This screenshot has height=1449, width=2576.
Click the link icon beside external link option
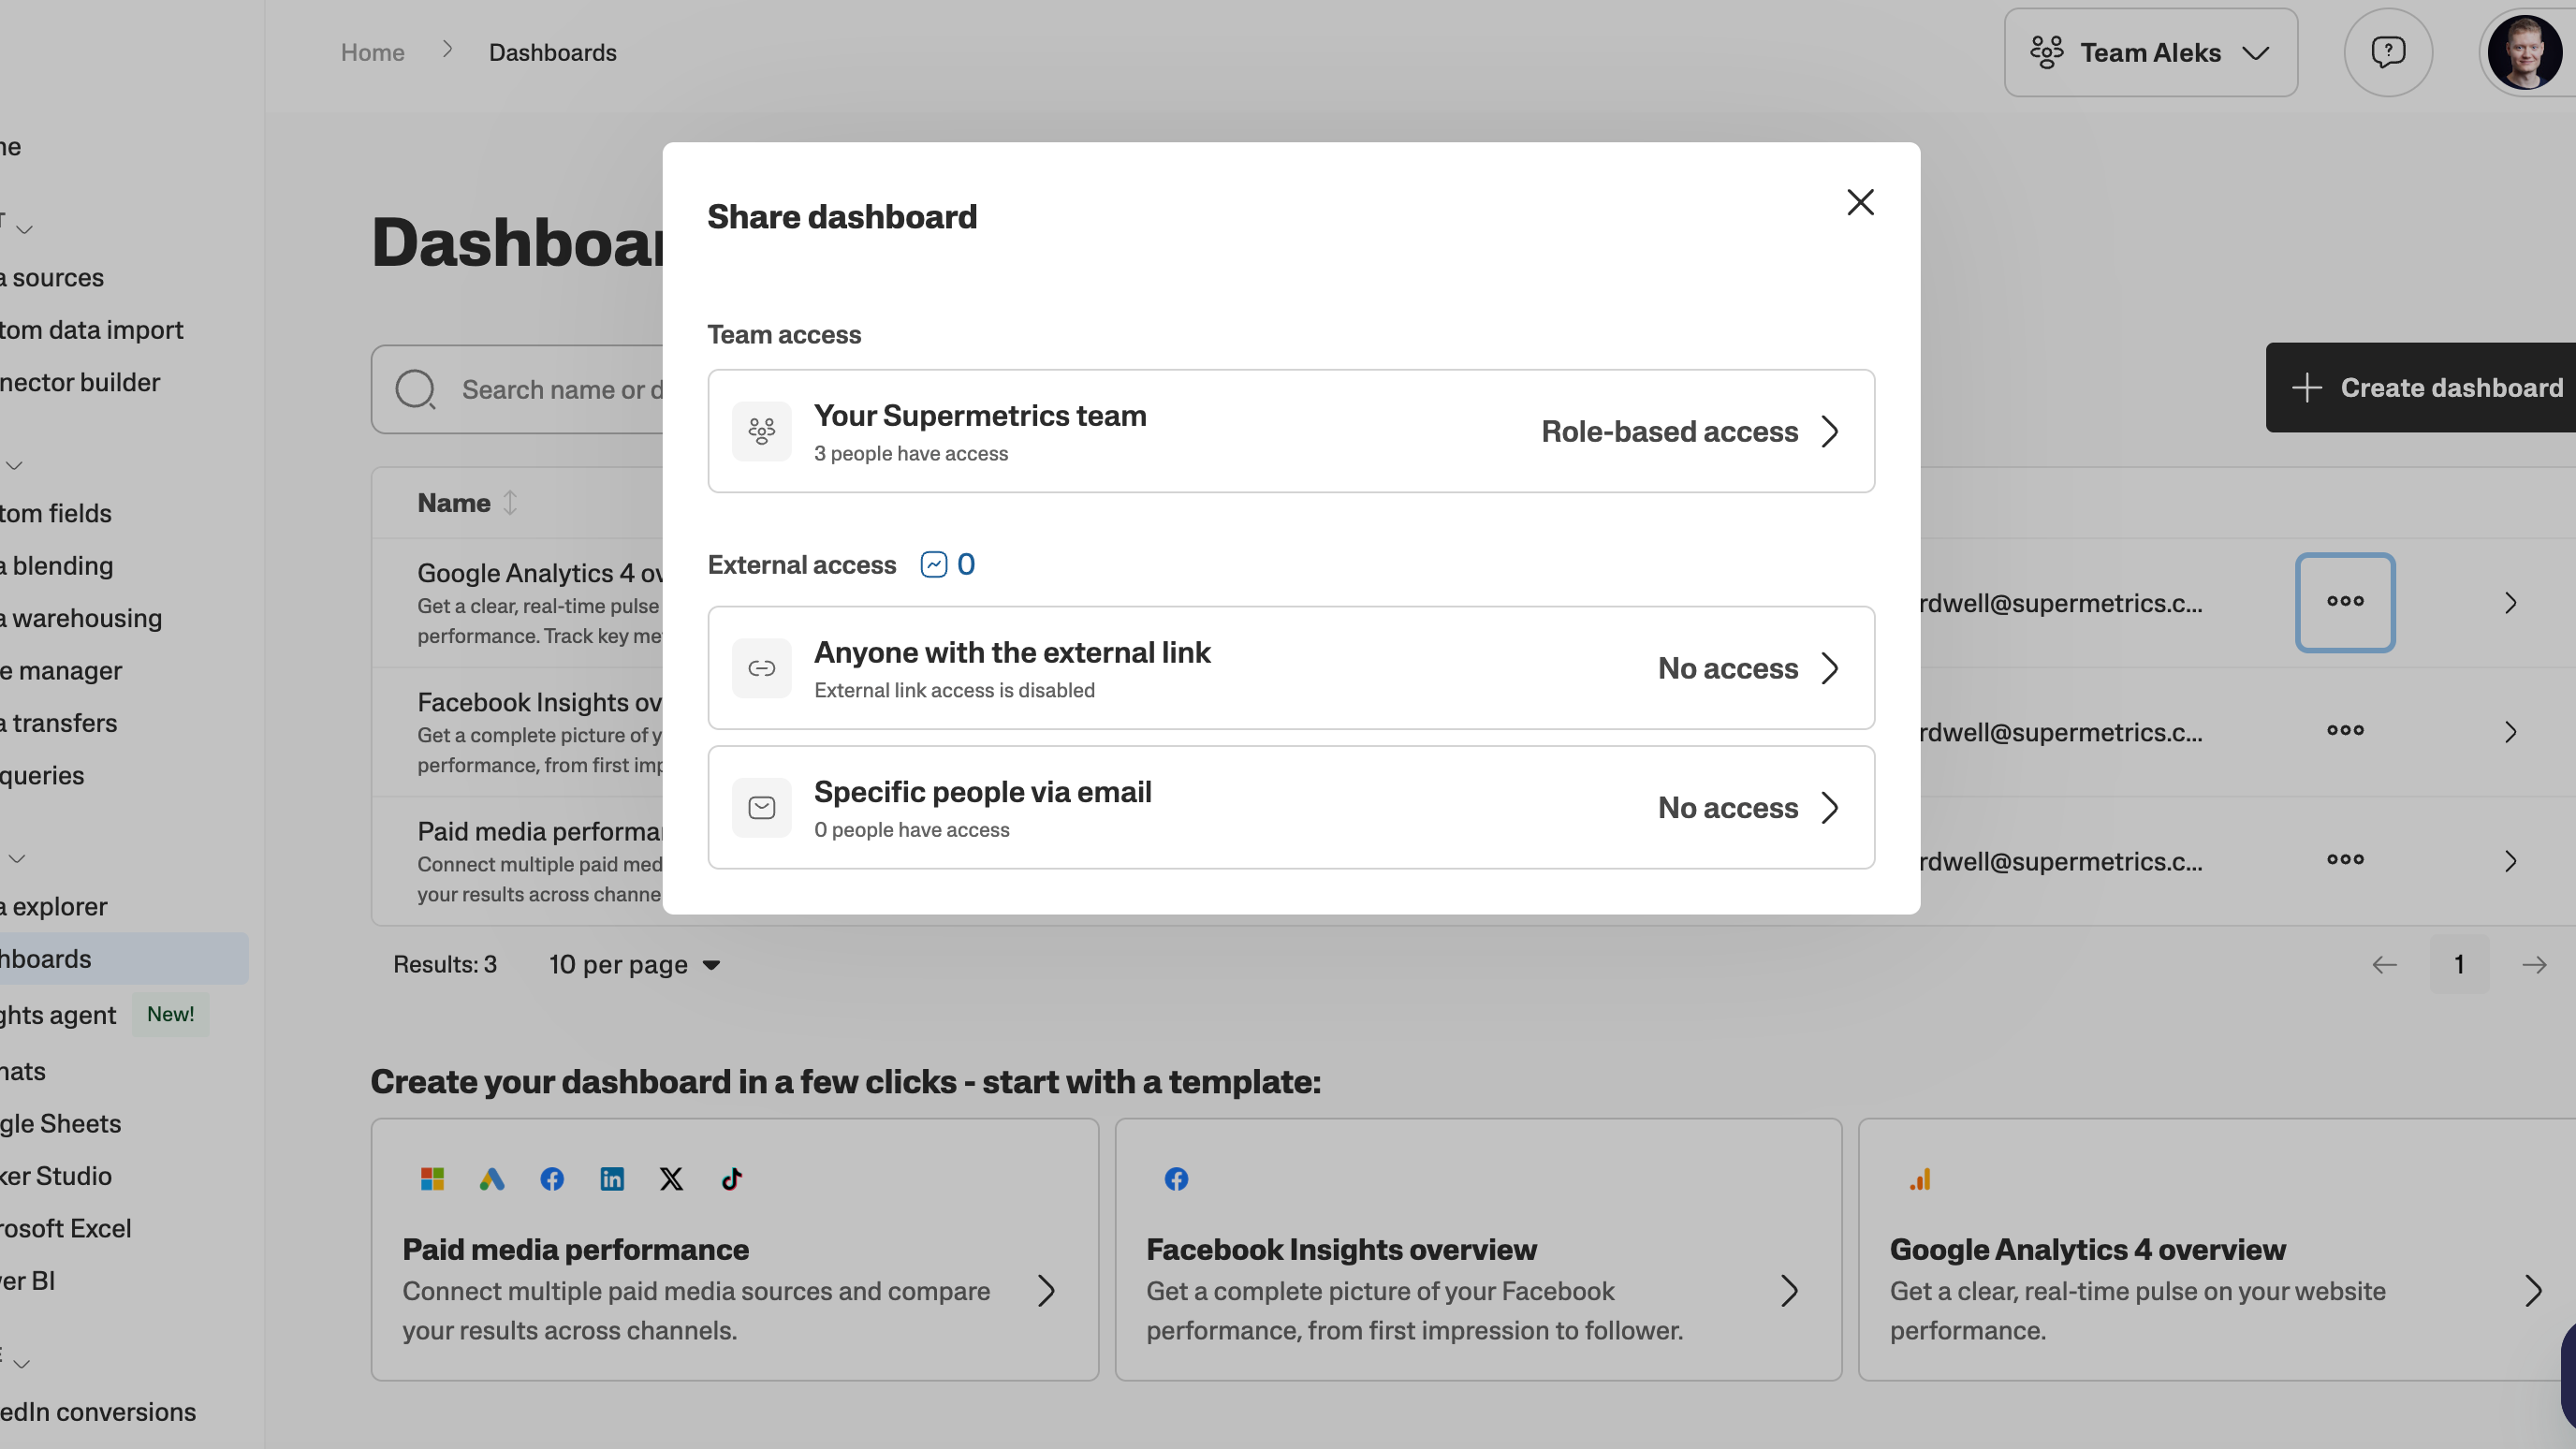click(762, 668)
